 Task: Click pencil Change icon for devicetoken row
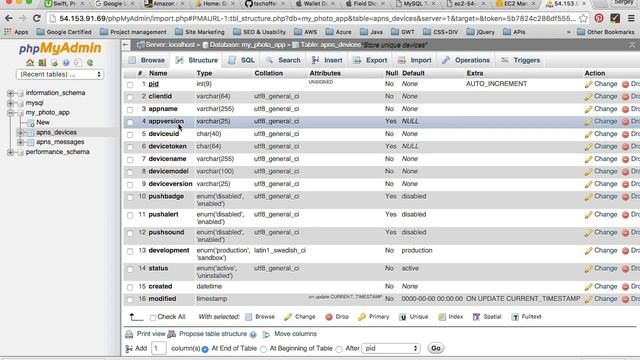[x=588, y=147]
